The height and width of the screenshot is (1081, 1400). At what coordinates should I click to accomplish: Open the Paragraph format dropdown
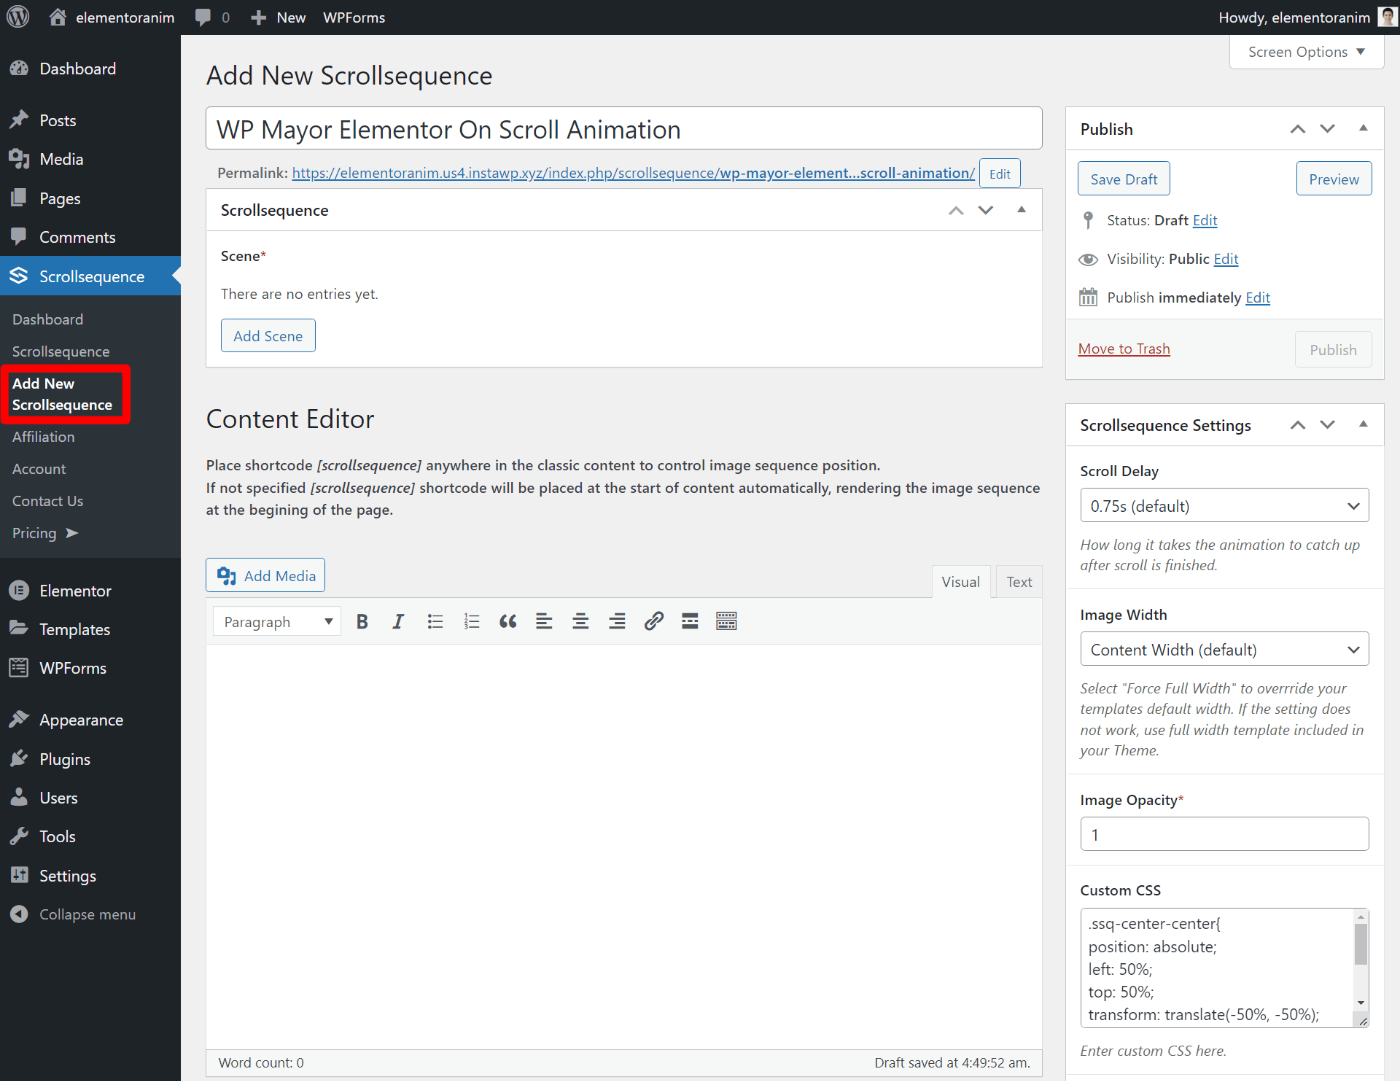point(277,622)
